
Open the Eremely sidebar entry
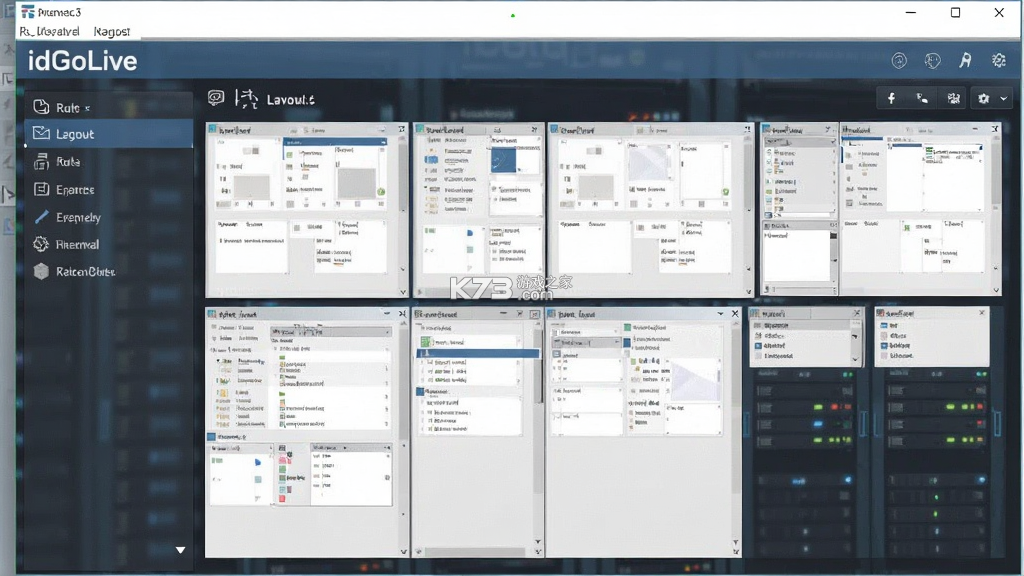click(109, 217)
